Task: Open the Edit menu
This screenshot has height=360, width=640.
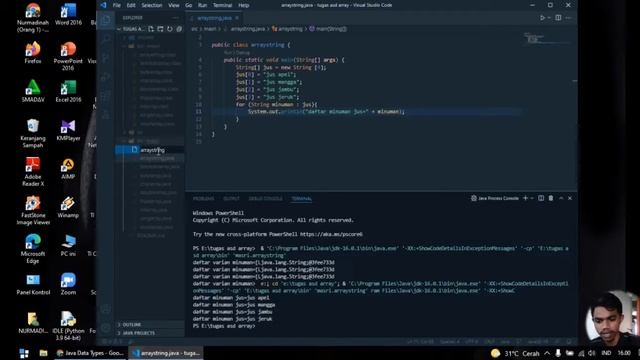Action: tap(131, 5)
